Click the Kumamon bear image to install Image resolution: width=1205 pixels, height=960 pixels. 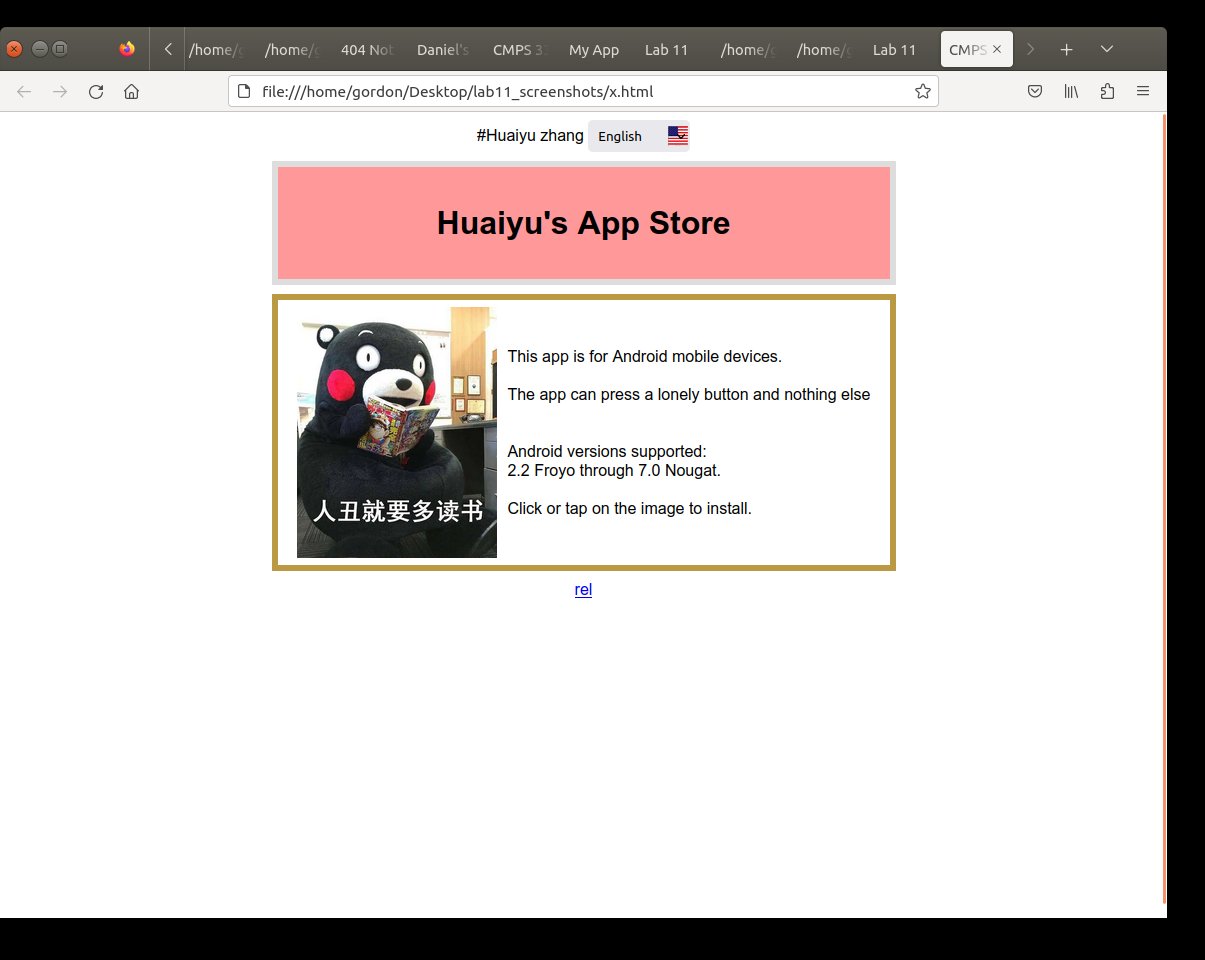click(397, 432)
